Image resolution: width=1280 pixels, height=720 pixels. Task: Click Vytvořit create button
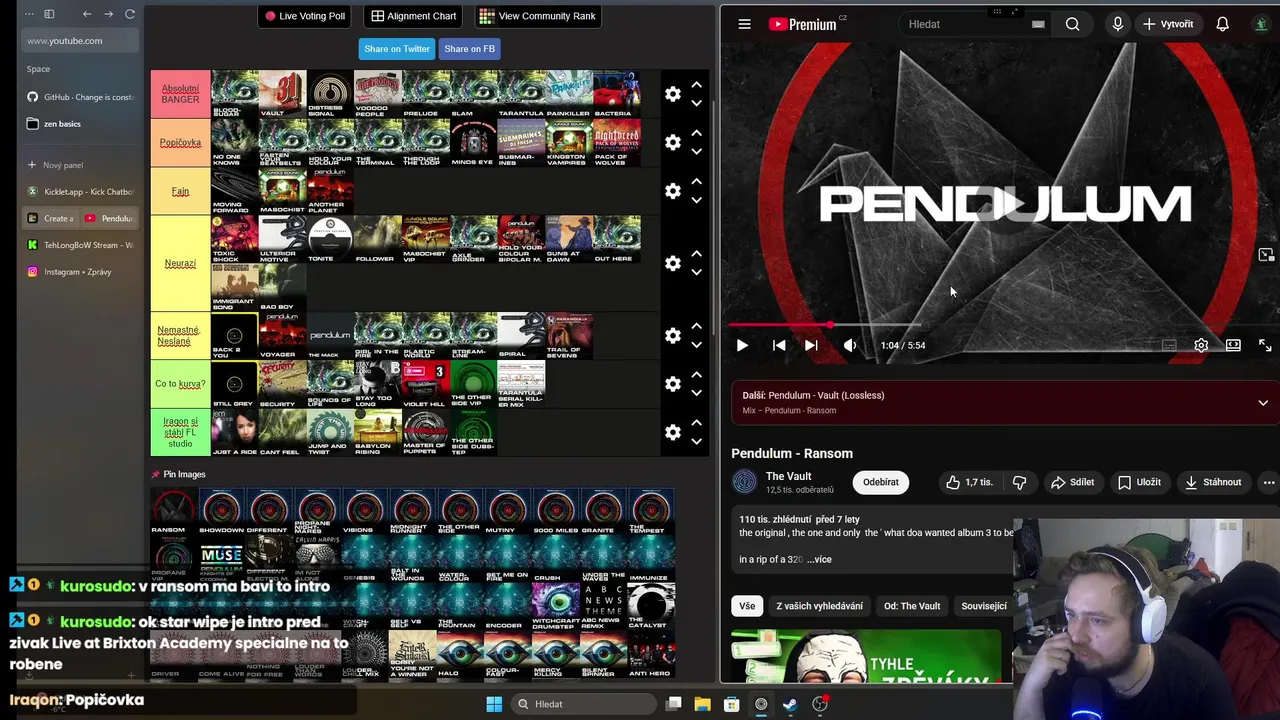[x=1168, y=24]
